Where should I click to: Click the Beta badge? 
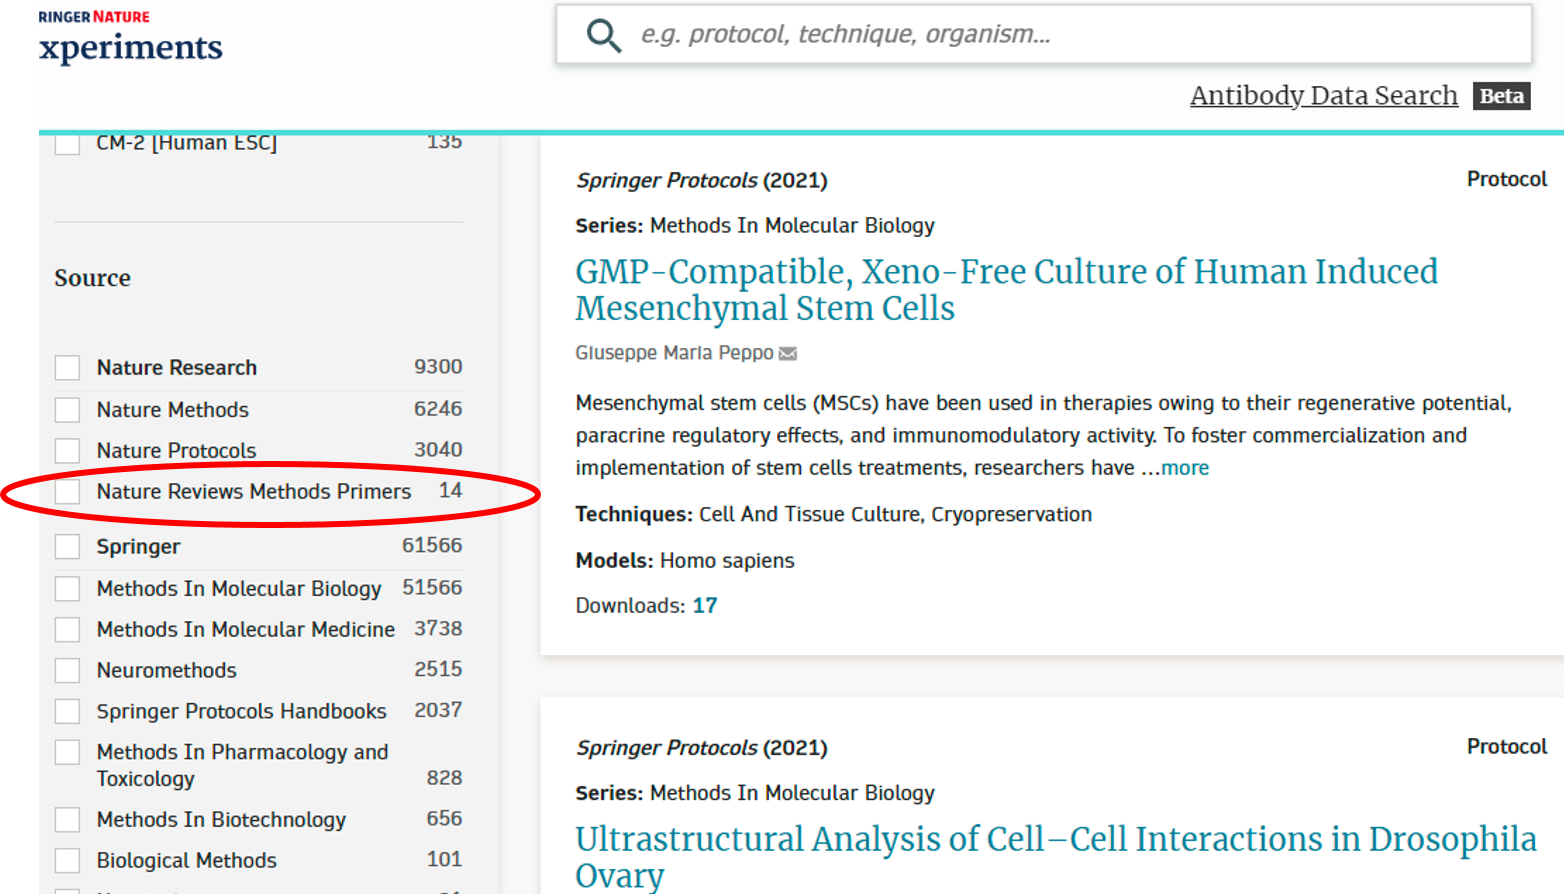click(x=1501, y=96)
